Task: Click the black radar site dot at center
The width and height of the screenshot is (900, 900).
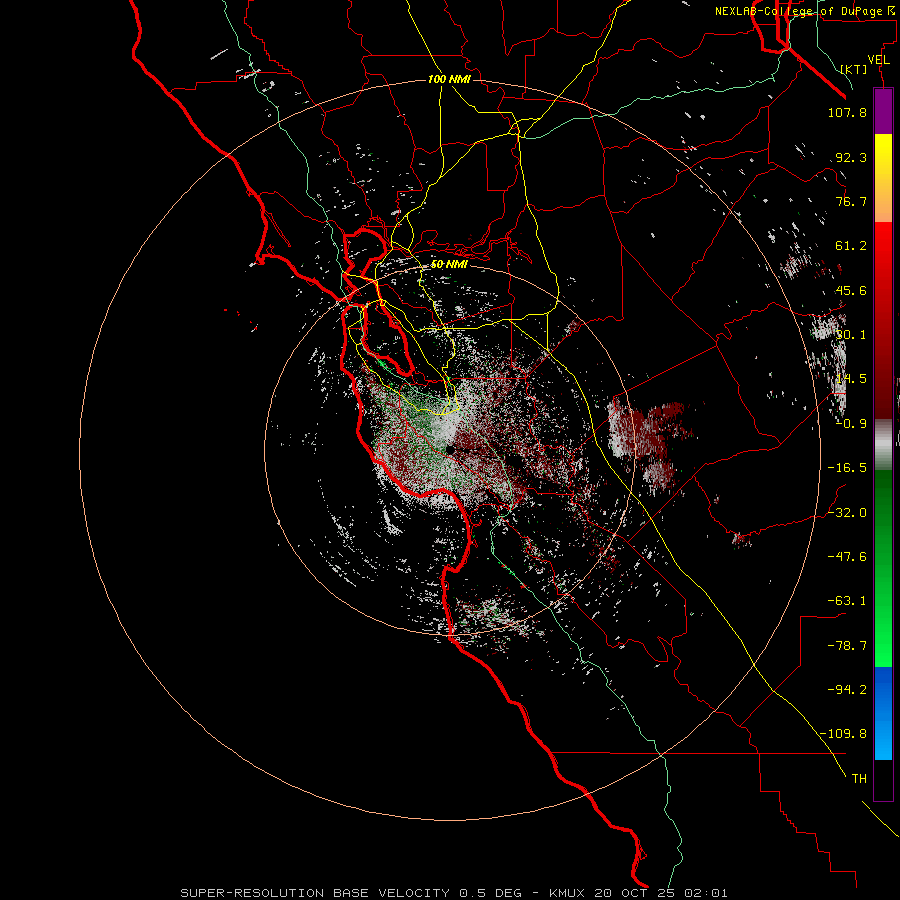Action: tap(450, 451)
